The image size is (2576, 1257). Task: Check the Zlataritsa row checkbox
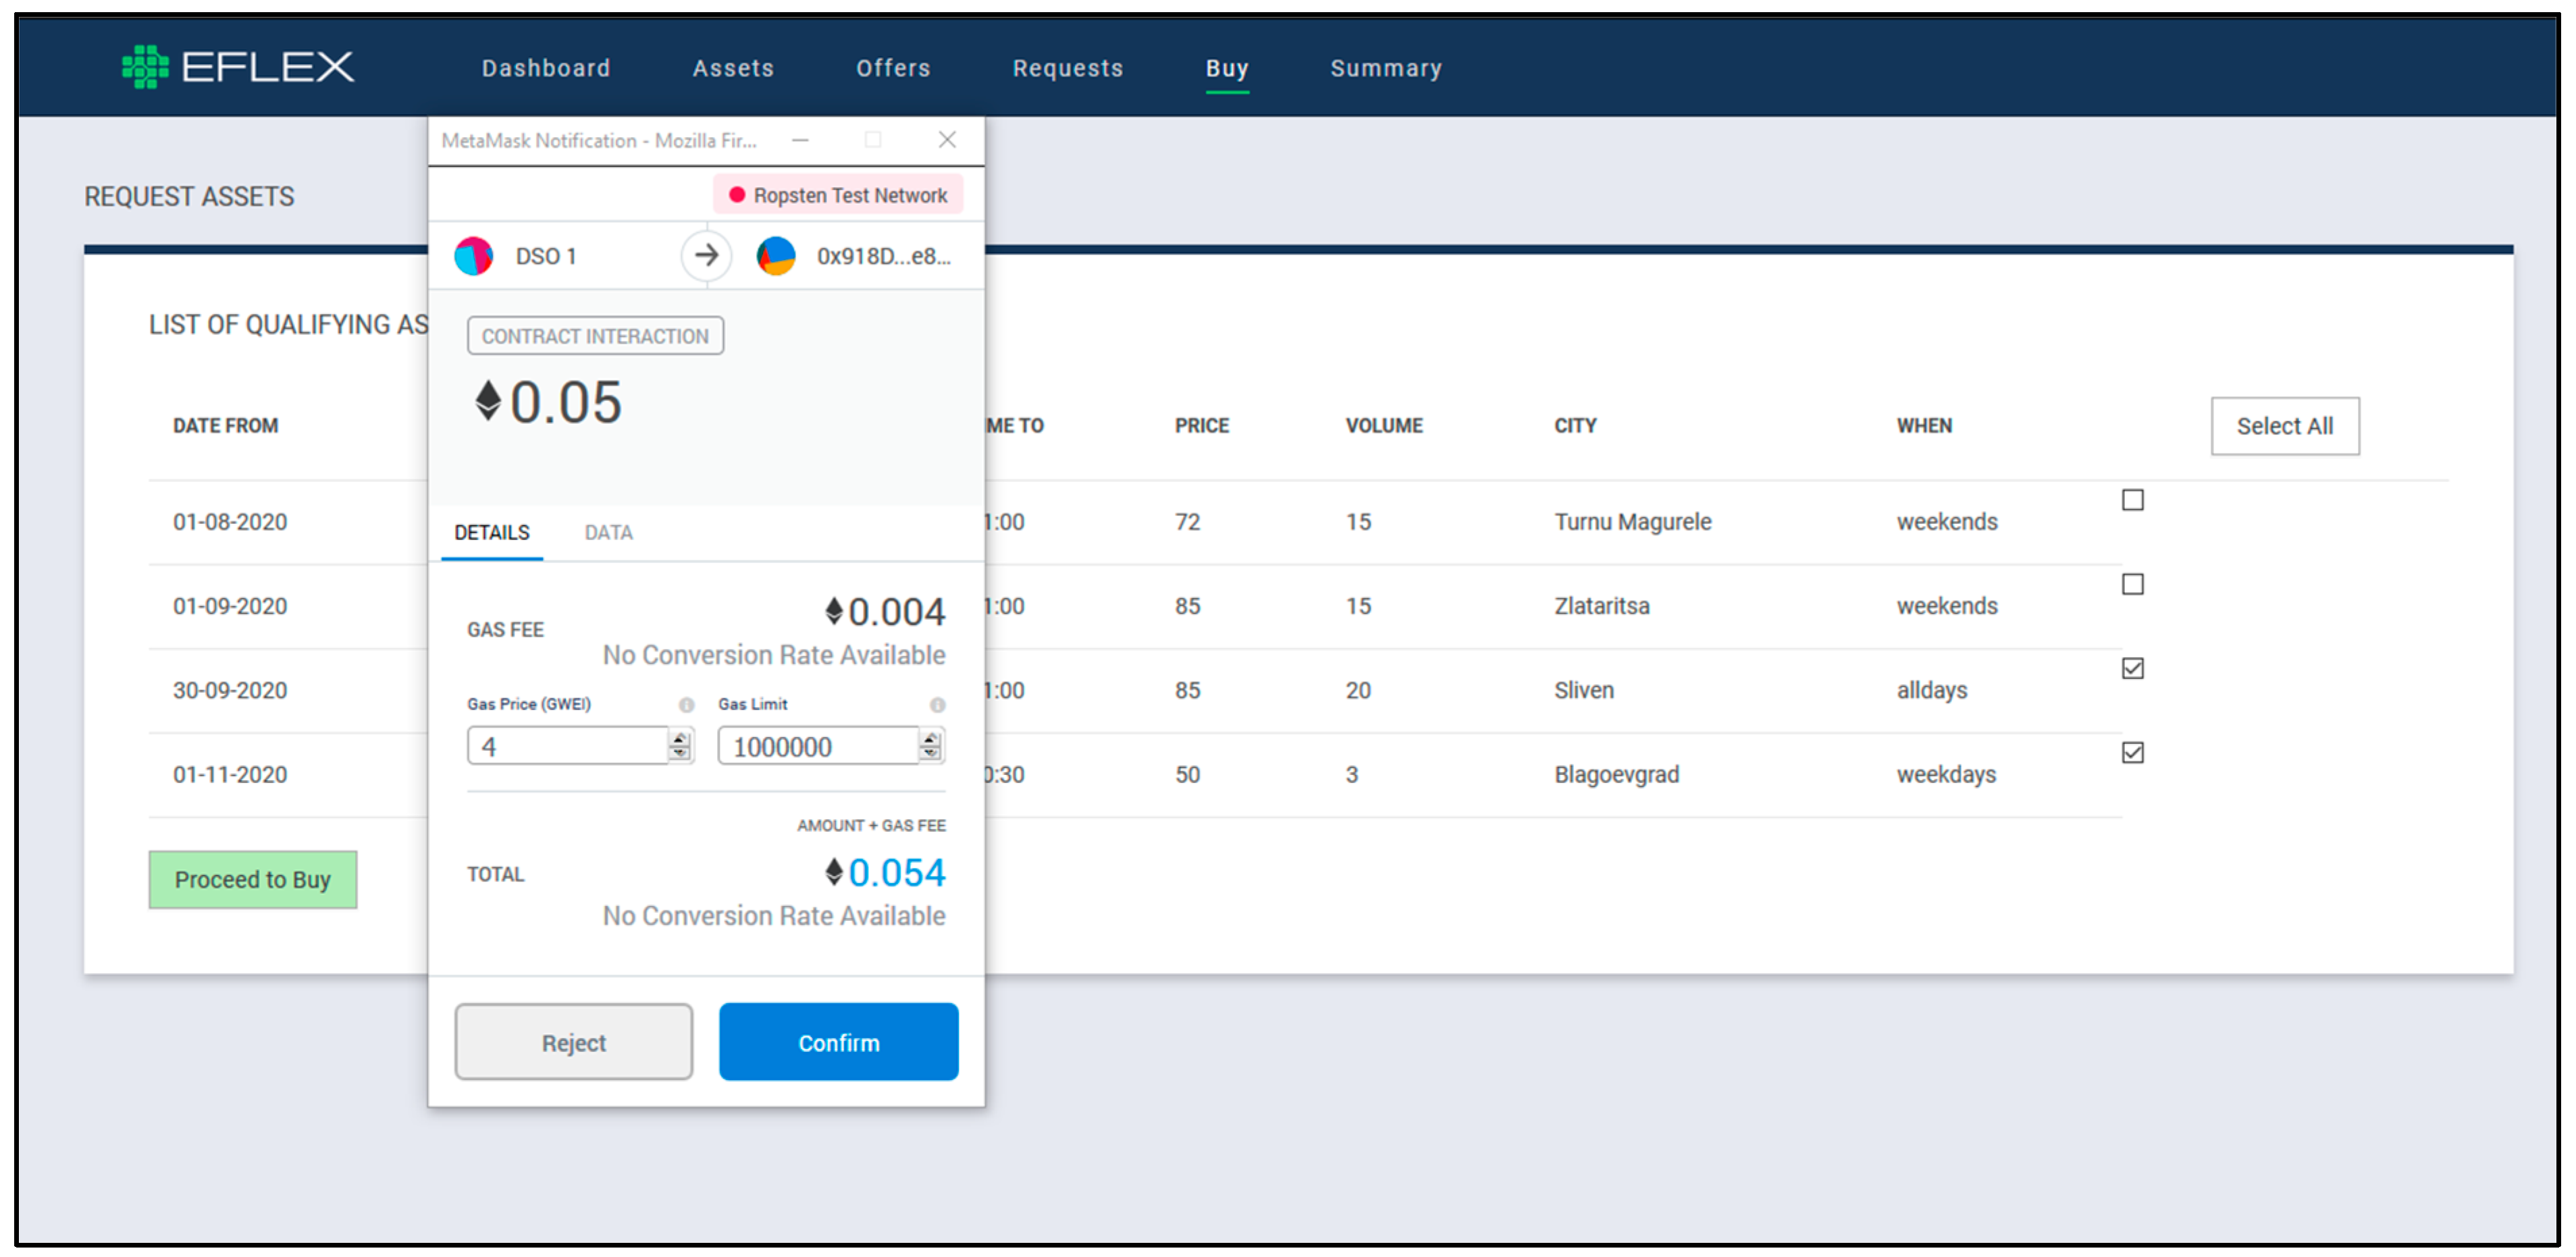click(2132, 584)
